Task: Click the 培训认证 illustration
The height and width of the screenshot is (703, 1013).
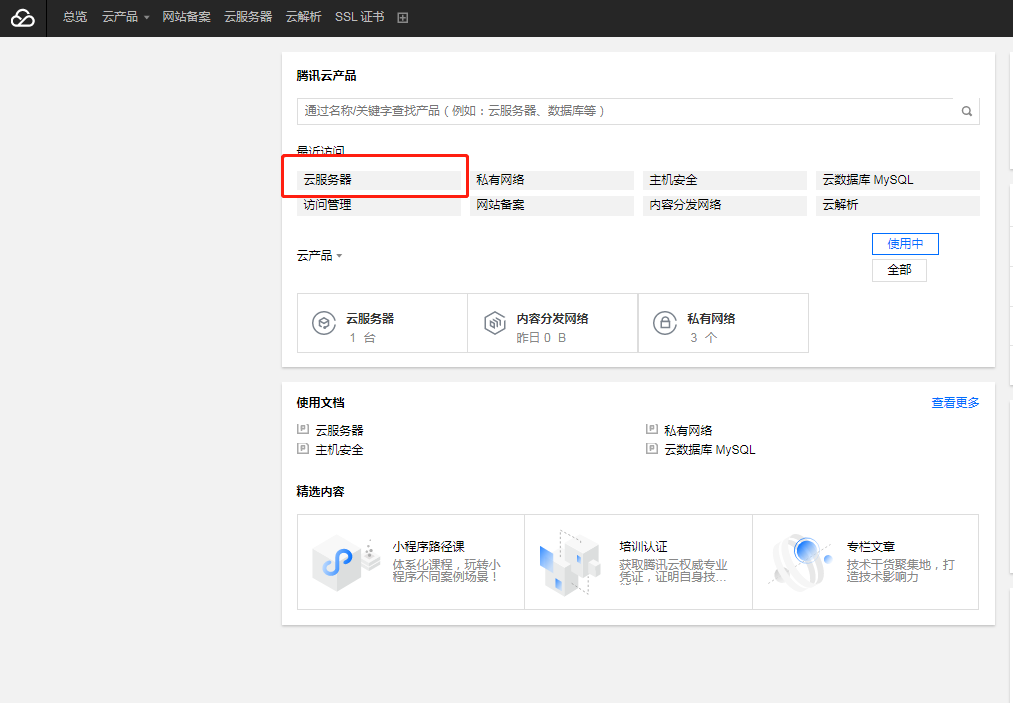Action: click(x=569, y=562)
